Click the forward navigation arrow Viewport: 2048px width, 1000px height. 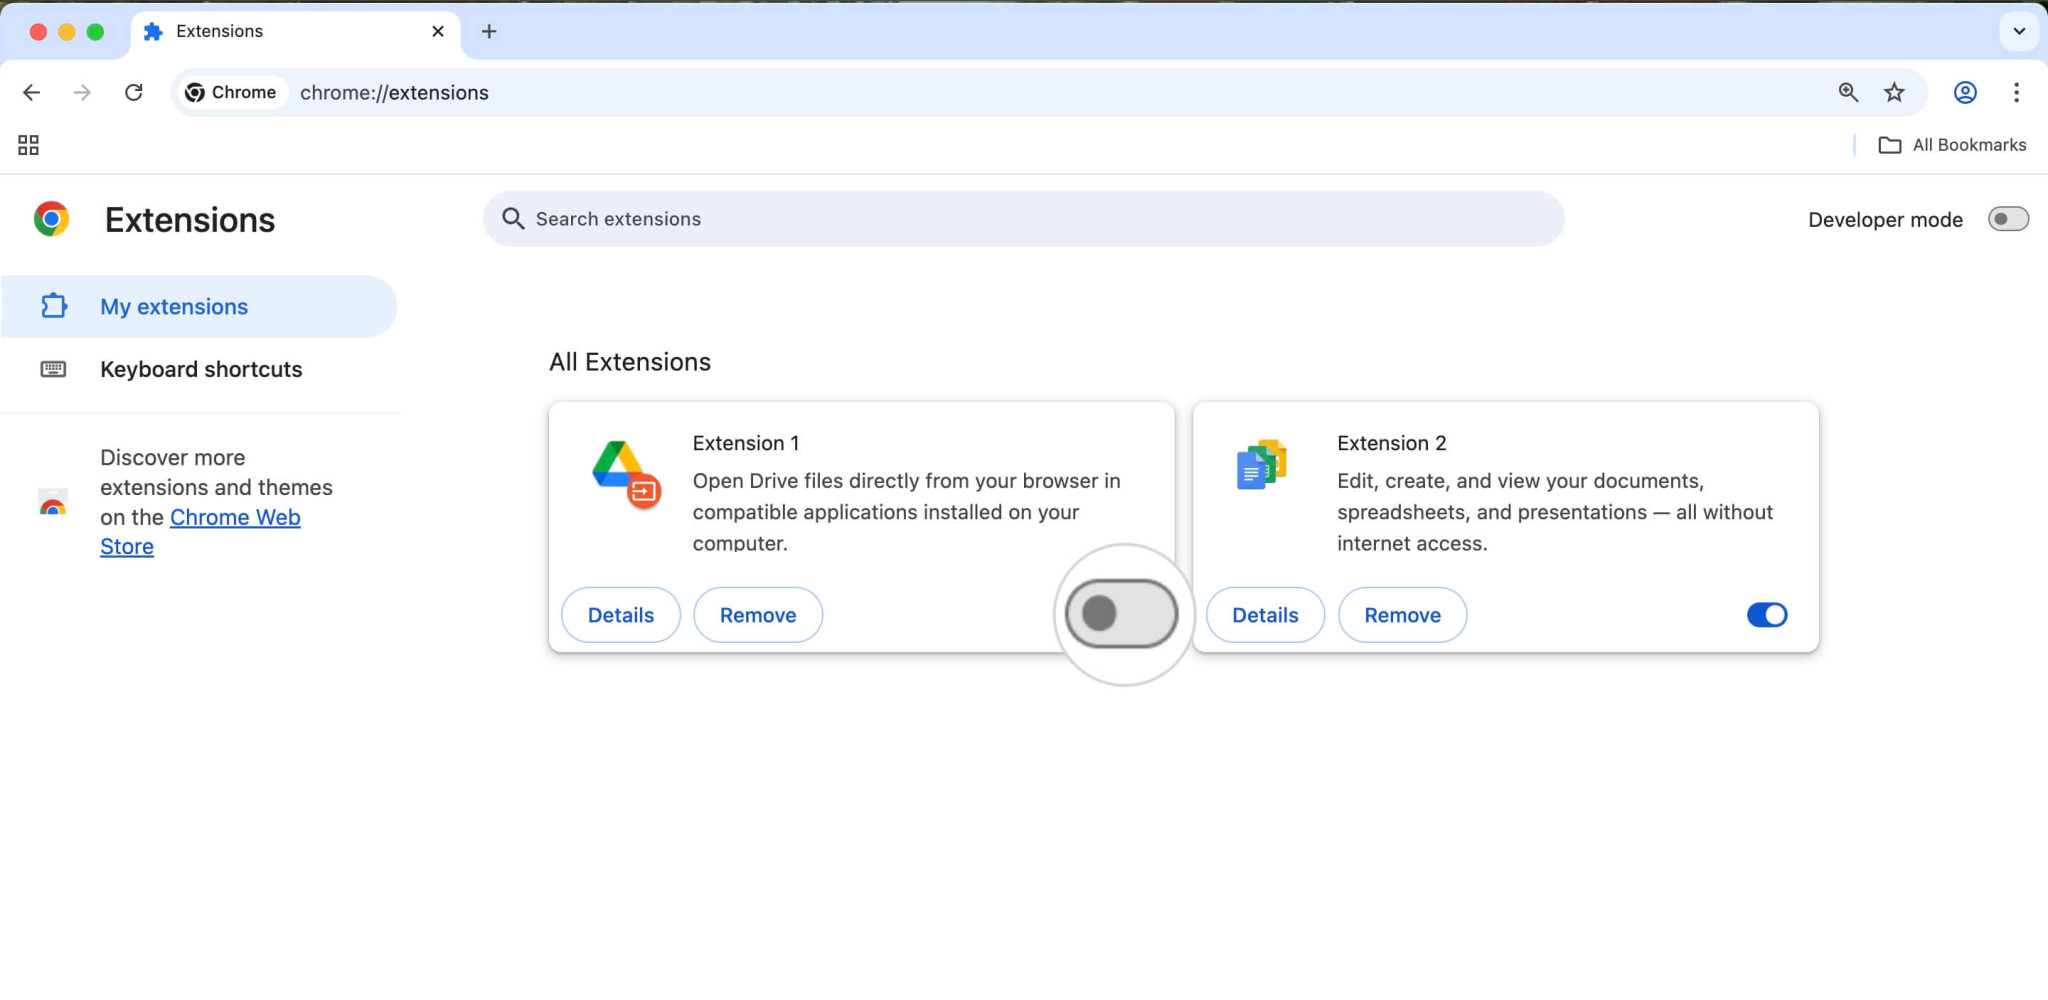[82, 93]
